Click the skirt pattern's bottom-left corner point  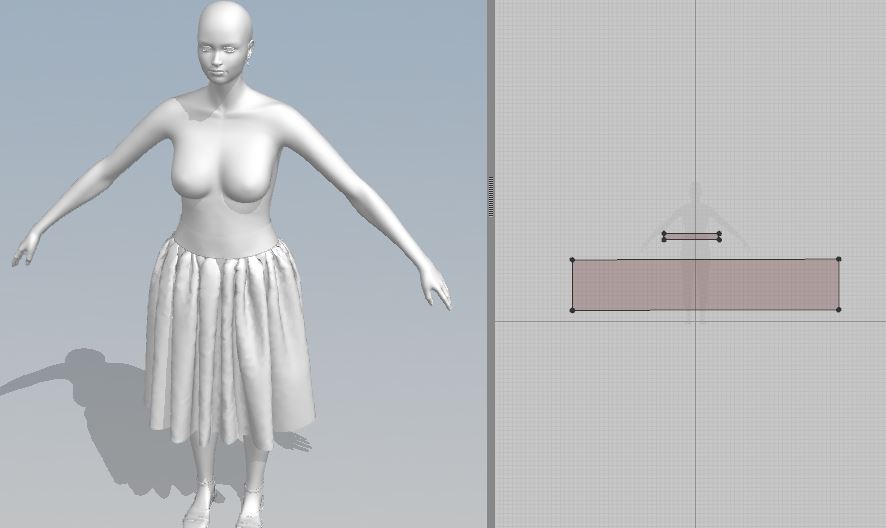pos(572,310)
